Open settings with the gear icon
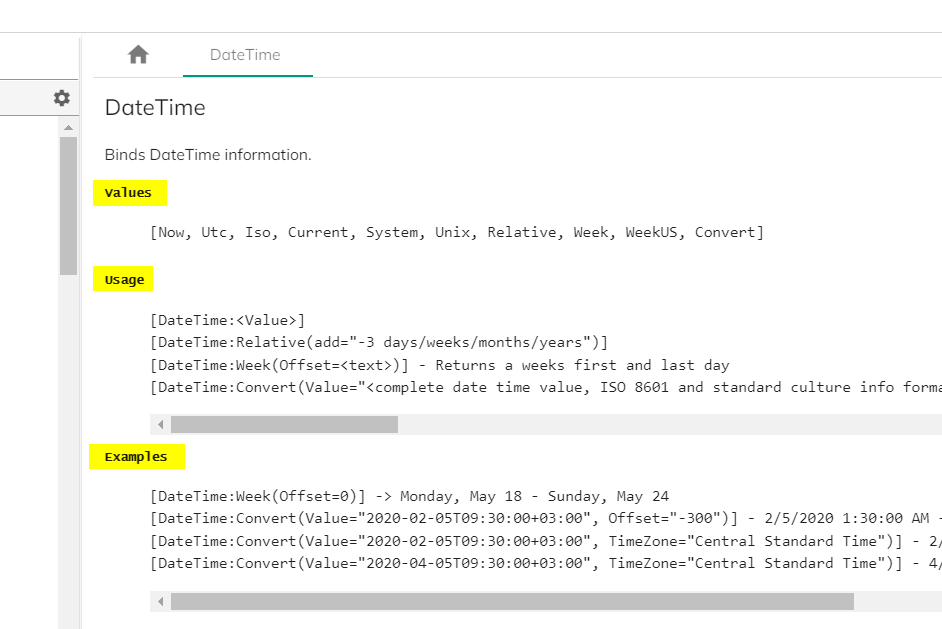Screen dimensions: 942x629 click(61, 98)
